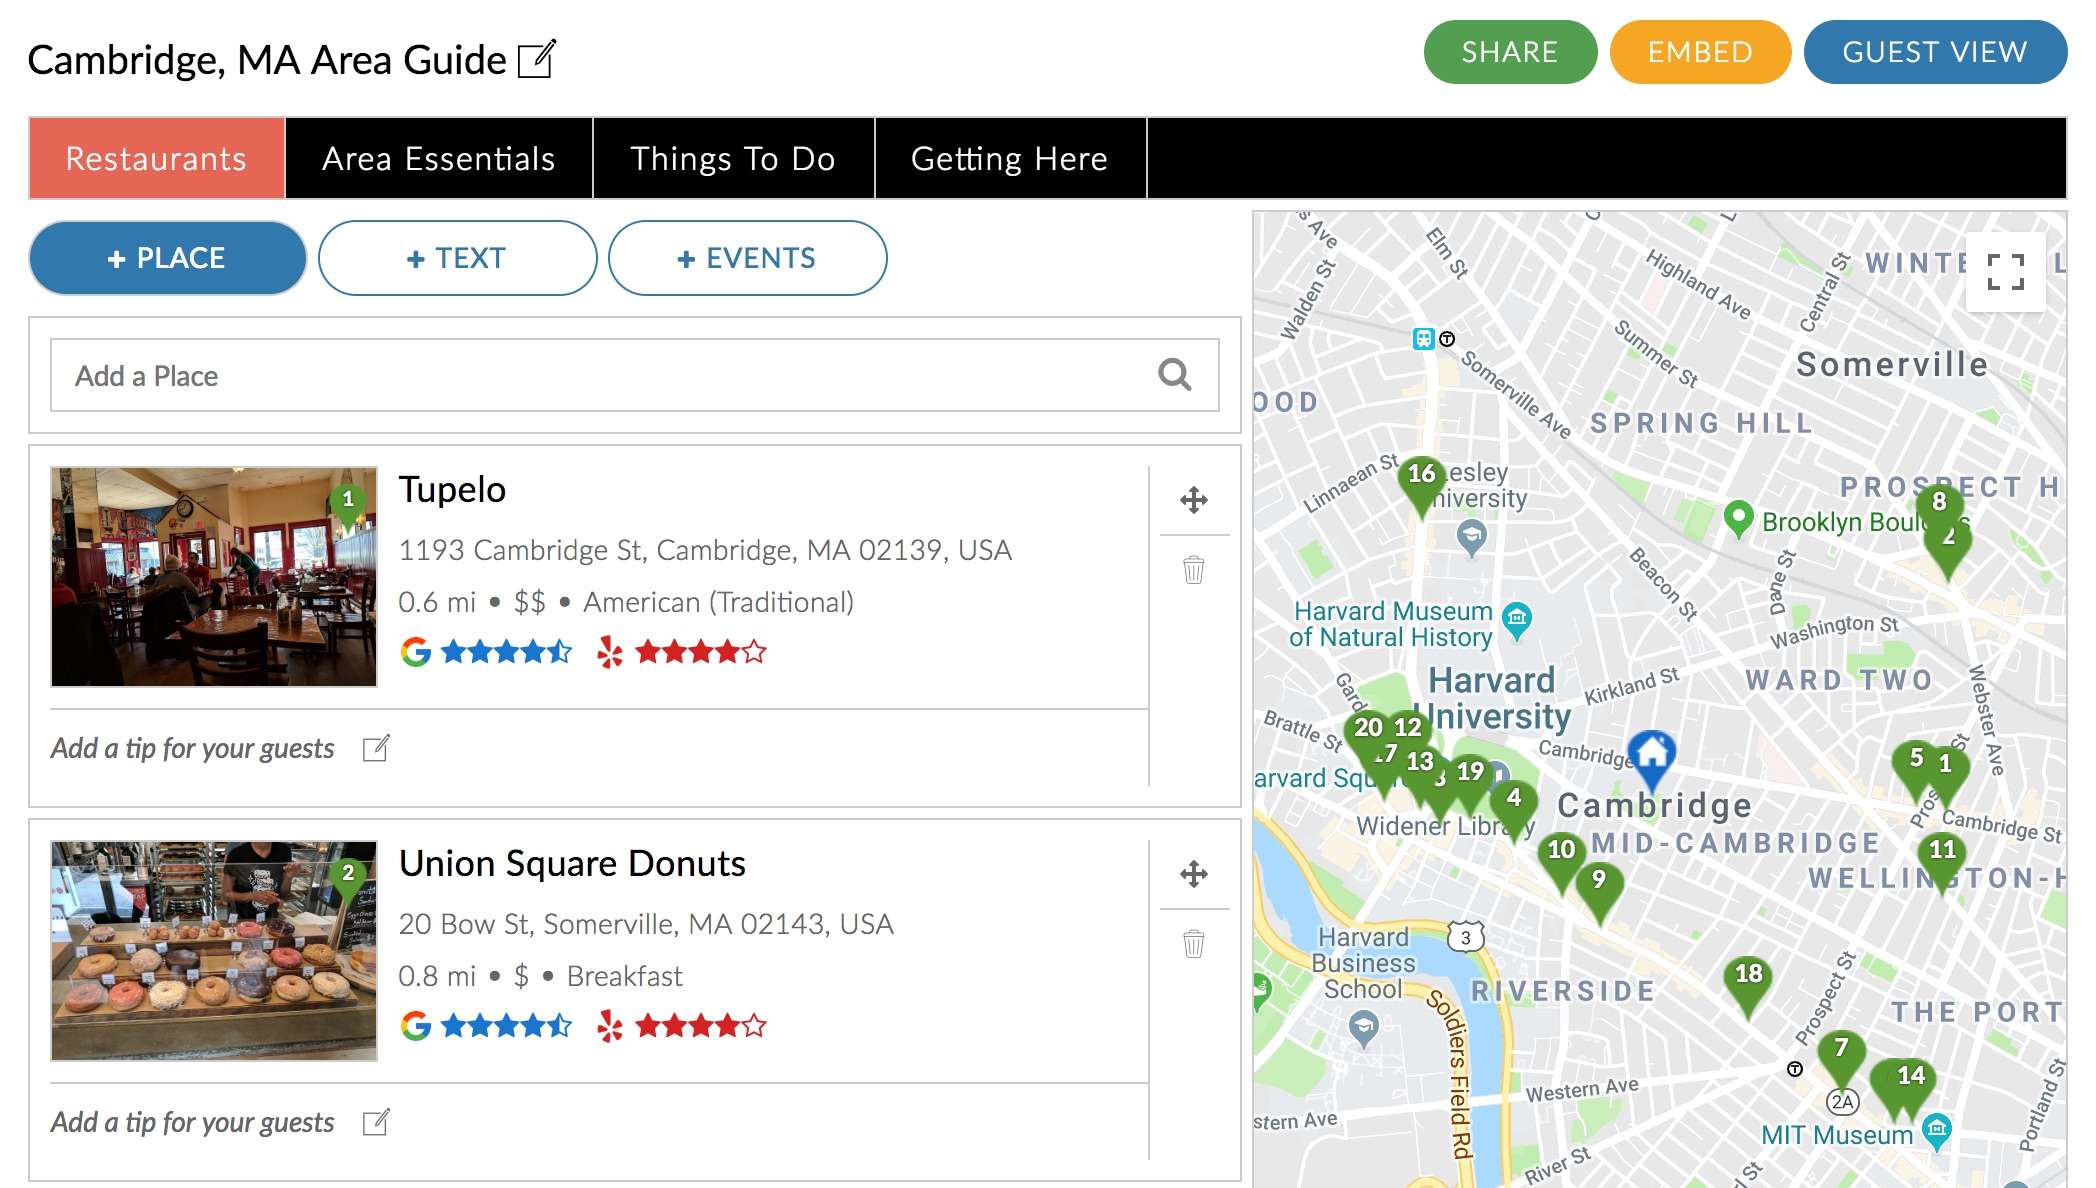The image size is (2096, 1188).
Task: Open the Area Essentials tab
Action: tap(439, 158)
